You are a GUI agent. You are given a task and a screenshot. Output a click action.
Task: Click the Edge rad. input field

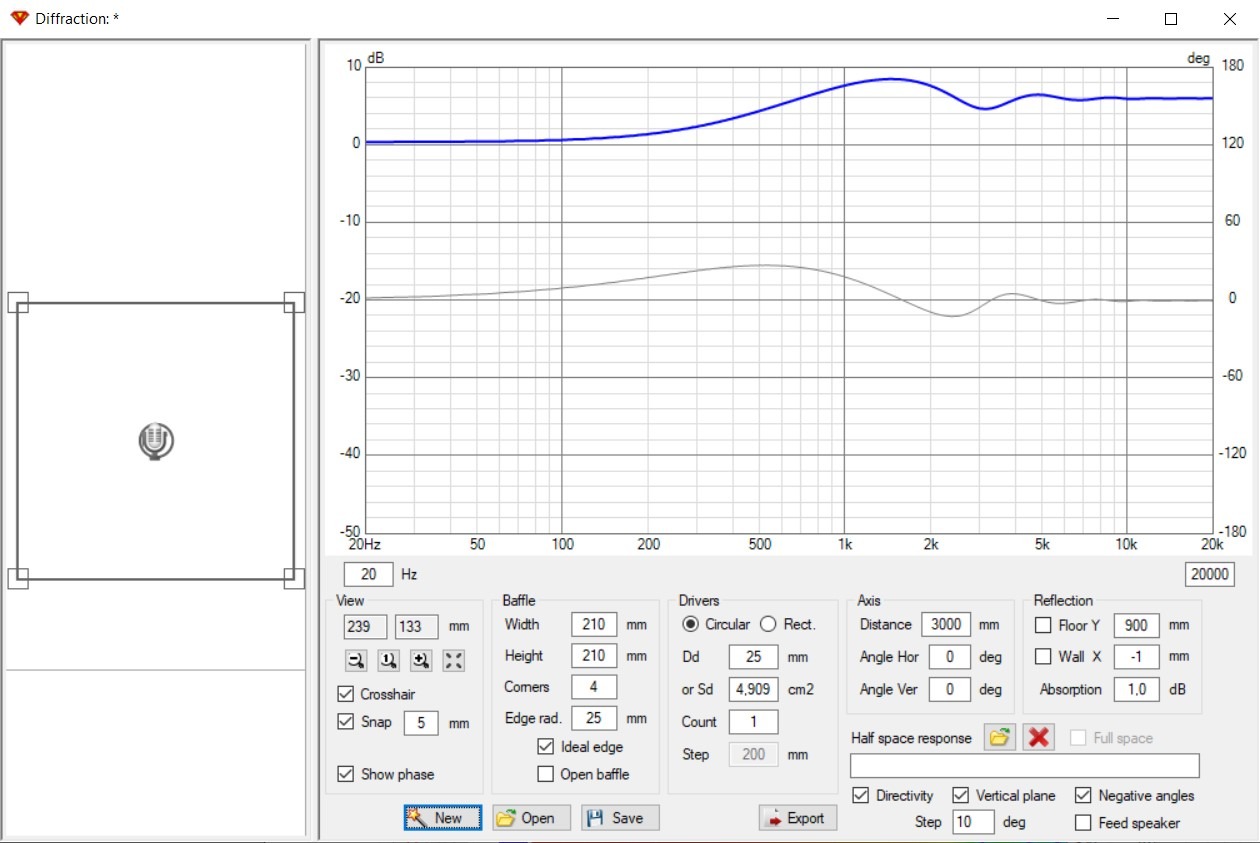pyautogui.click(x=594, y=718)
